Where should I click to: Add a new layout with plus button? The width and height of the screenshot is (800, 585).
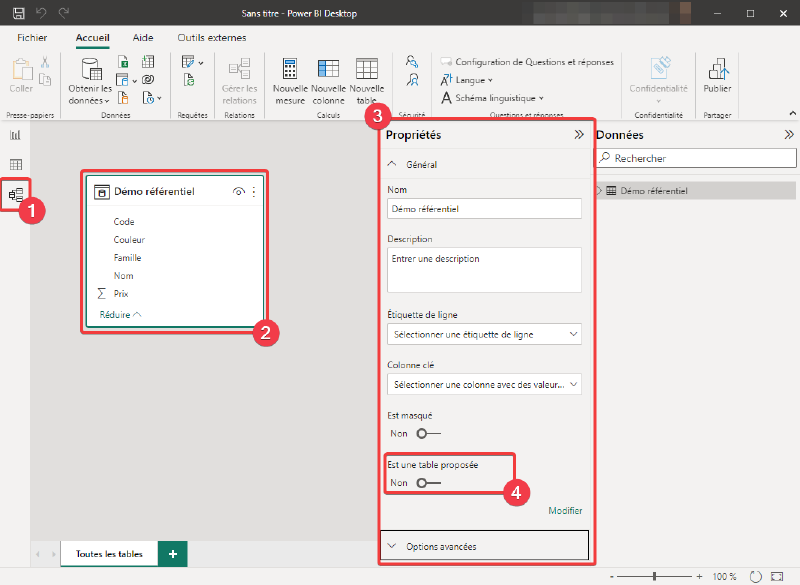pos(173,554)
